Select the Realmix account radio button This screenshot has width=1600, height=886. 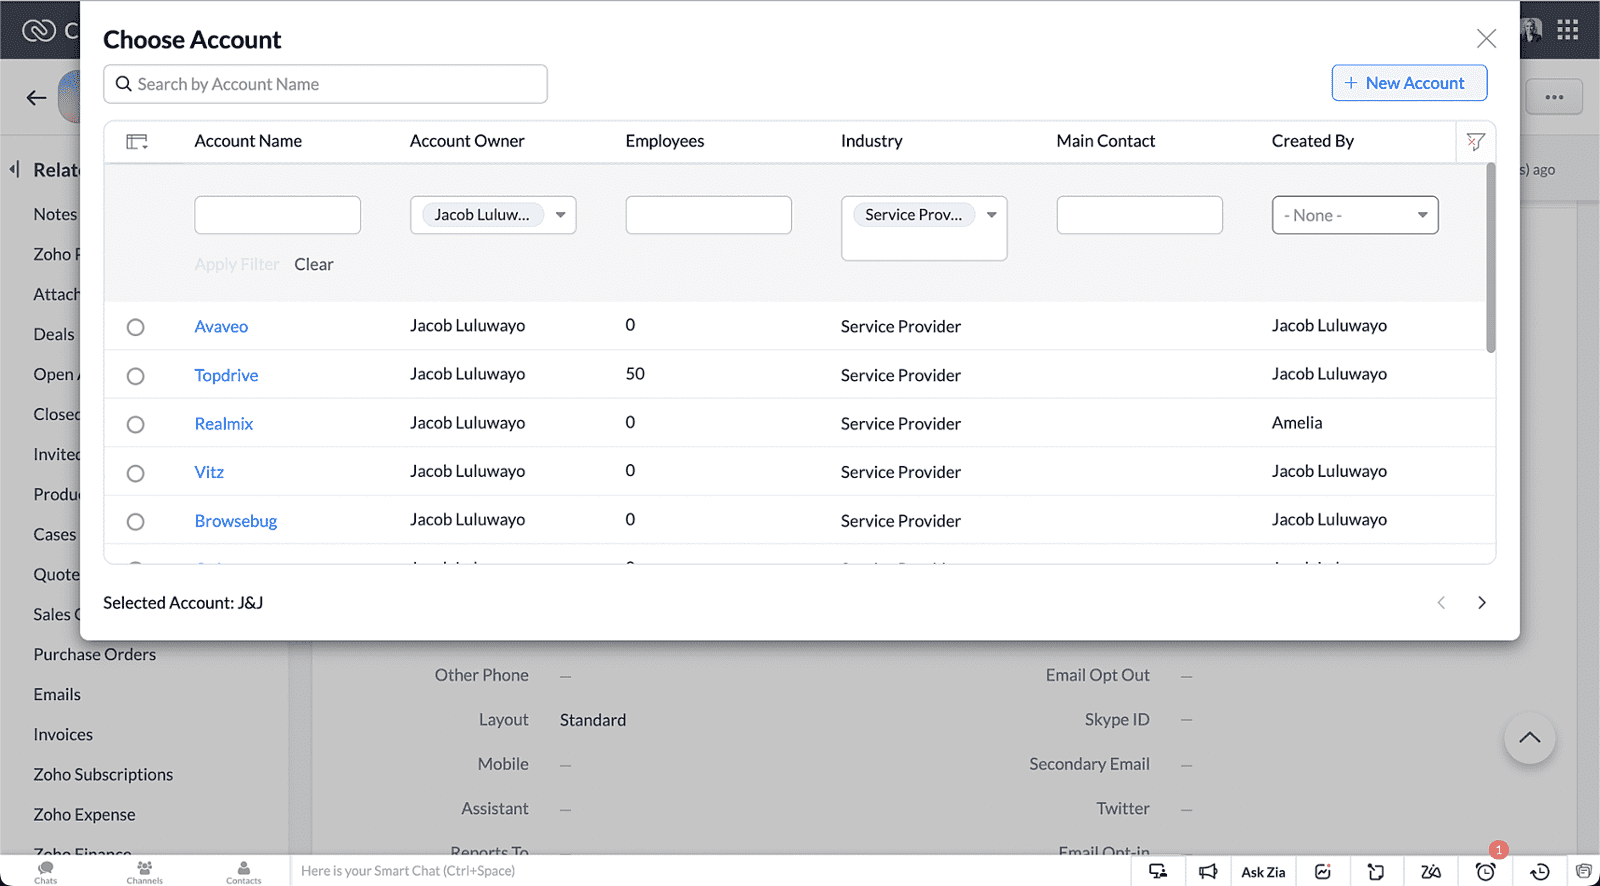(136, 424)
